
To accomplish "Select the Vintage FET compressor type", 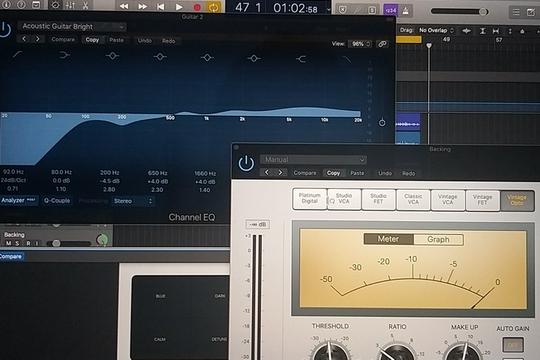I will (482, 200).
